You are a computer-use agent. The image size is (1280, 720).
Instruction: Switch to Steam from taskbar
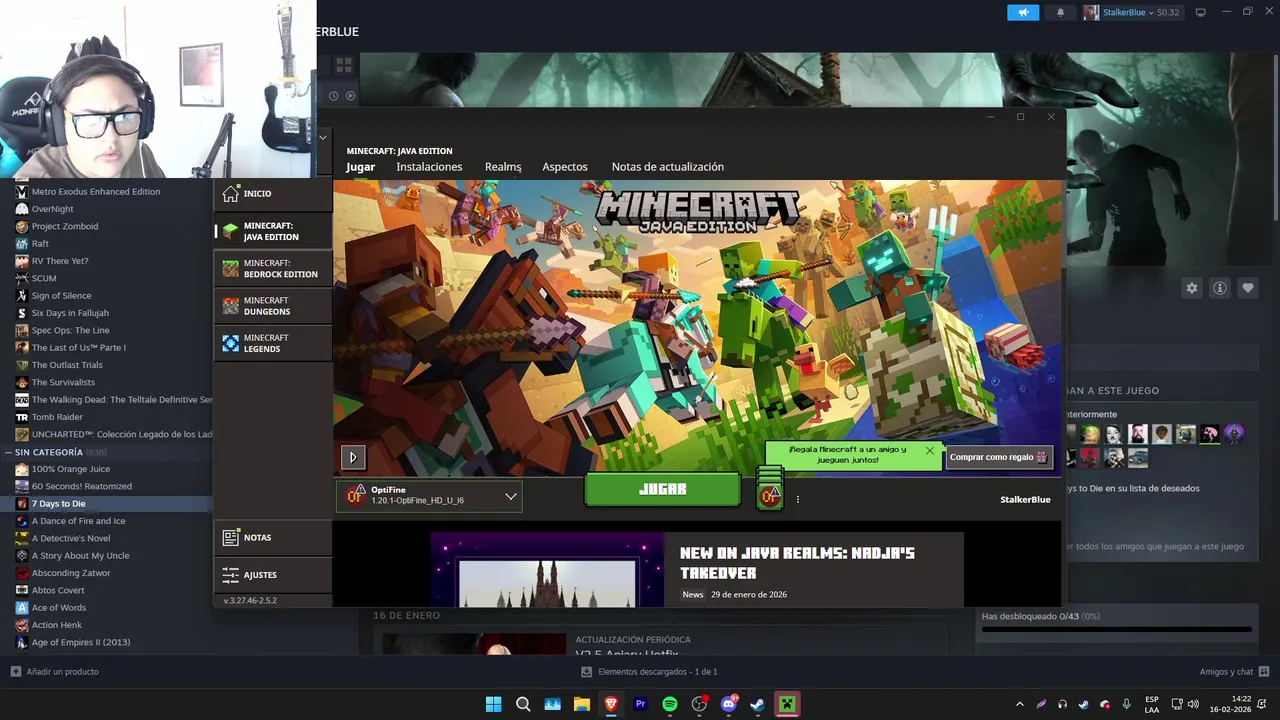(x=758, y=704)
